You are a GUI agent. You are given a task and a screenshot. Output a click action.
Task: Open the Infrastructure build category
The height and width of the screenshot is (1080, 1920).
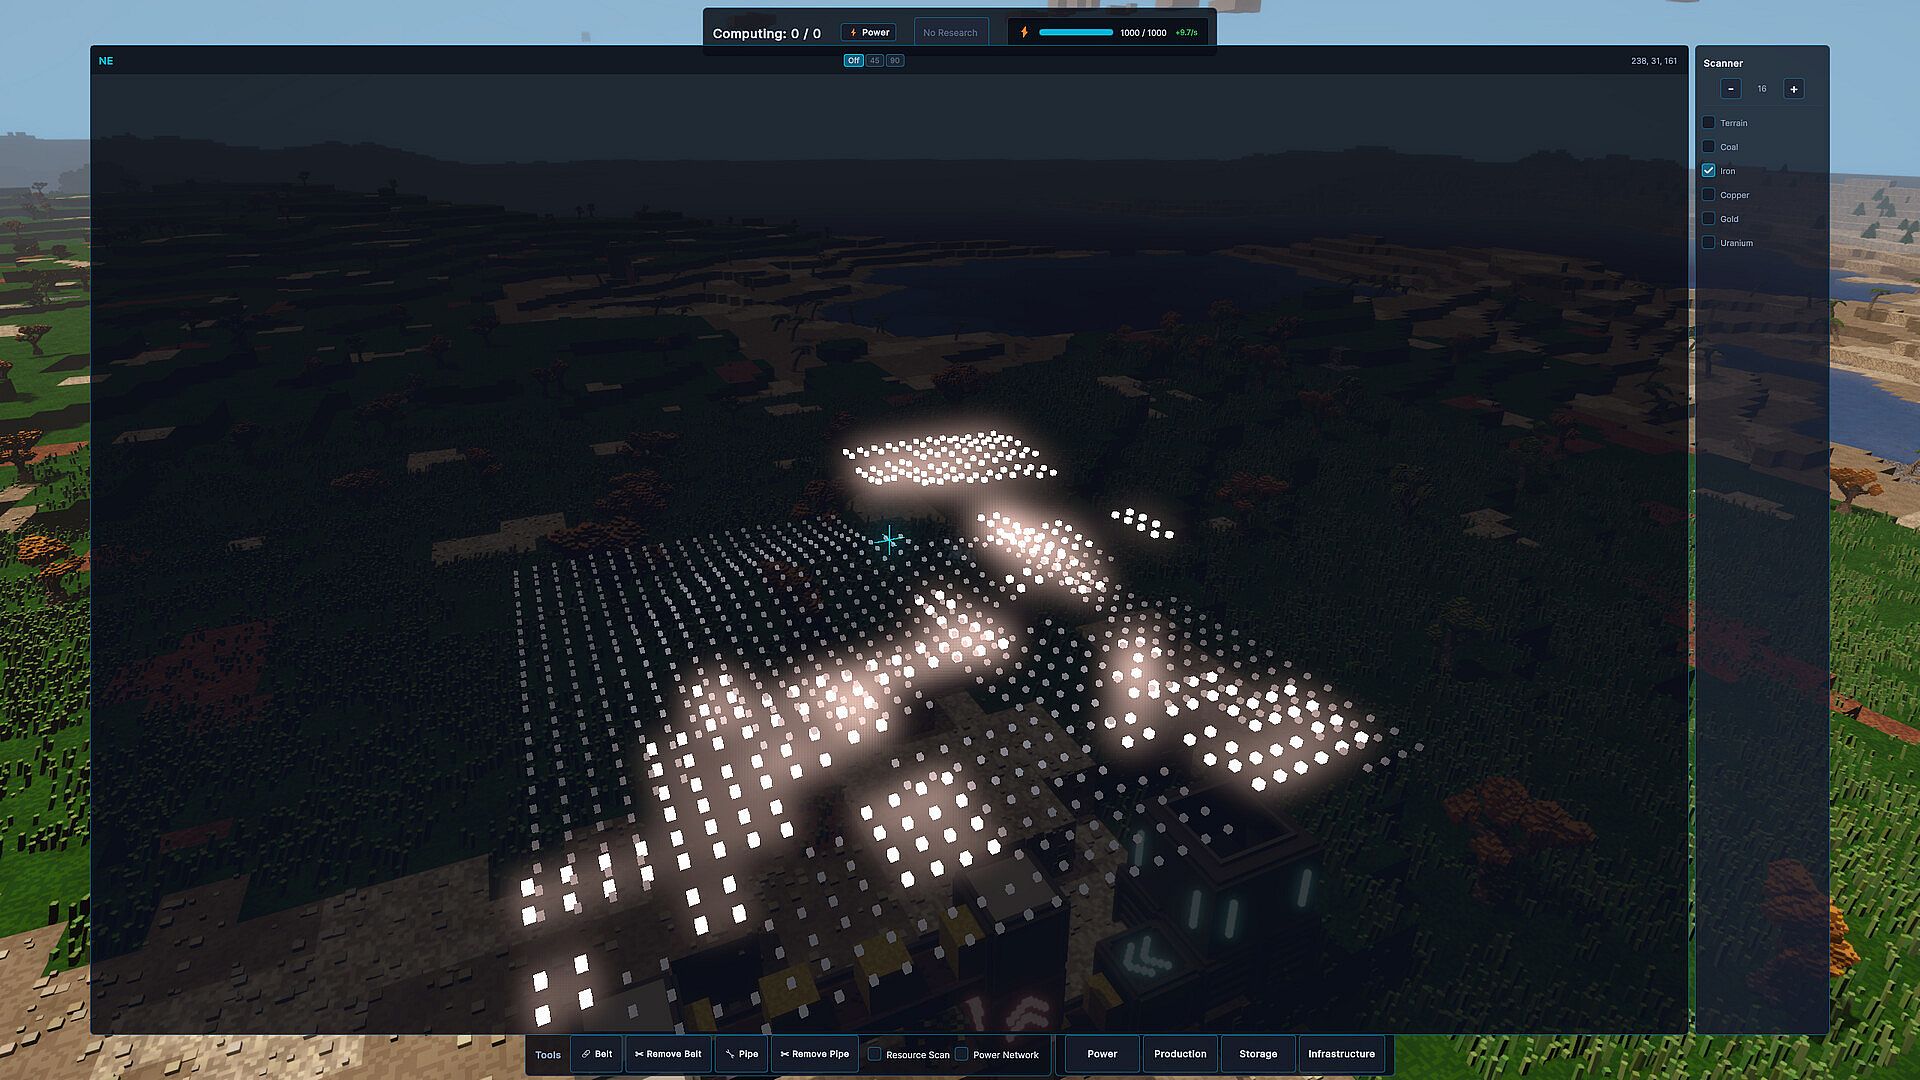pyautogui.click(x=1341, y=1054)
